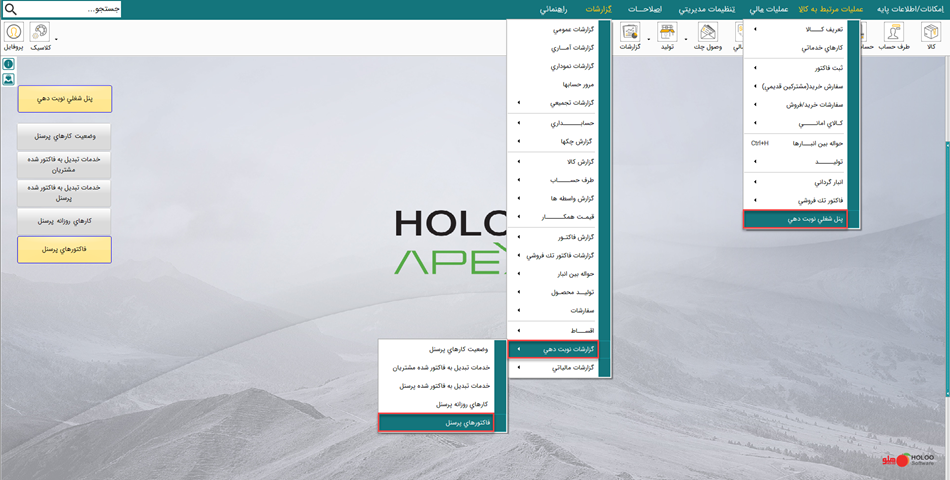
Task: Click the user picture icon below info icon
Action: pos(8,79)
